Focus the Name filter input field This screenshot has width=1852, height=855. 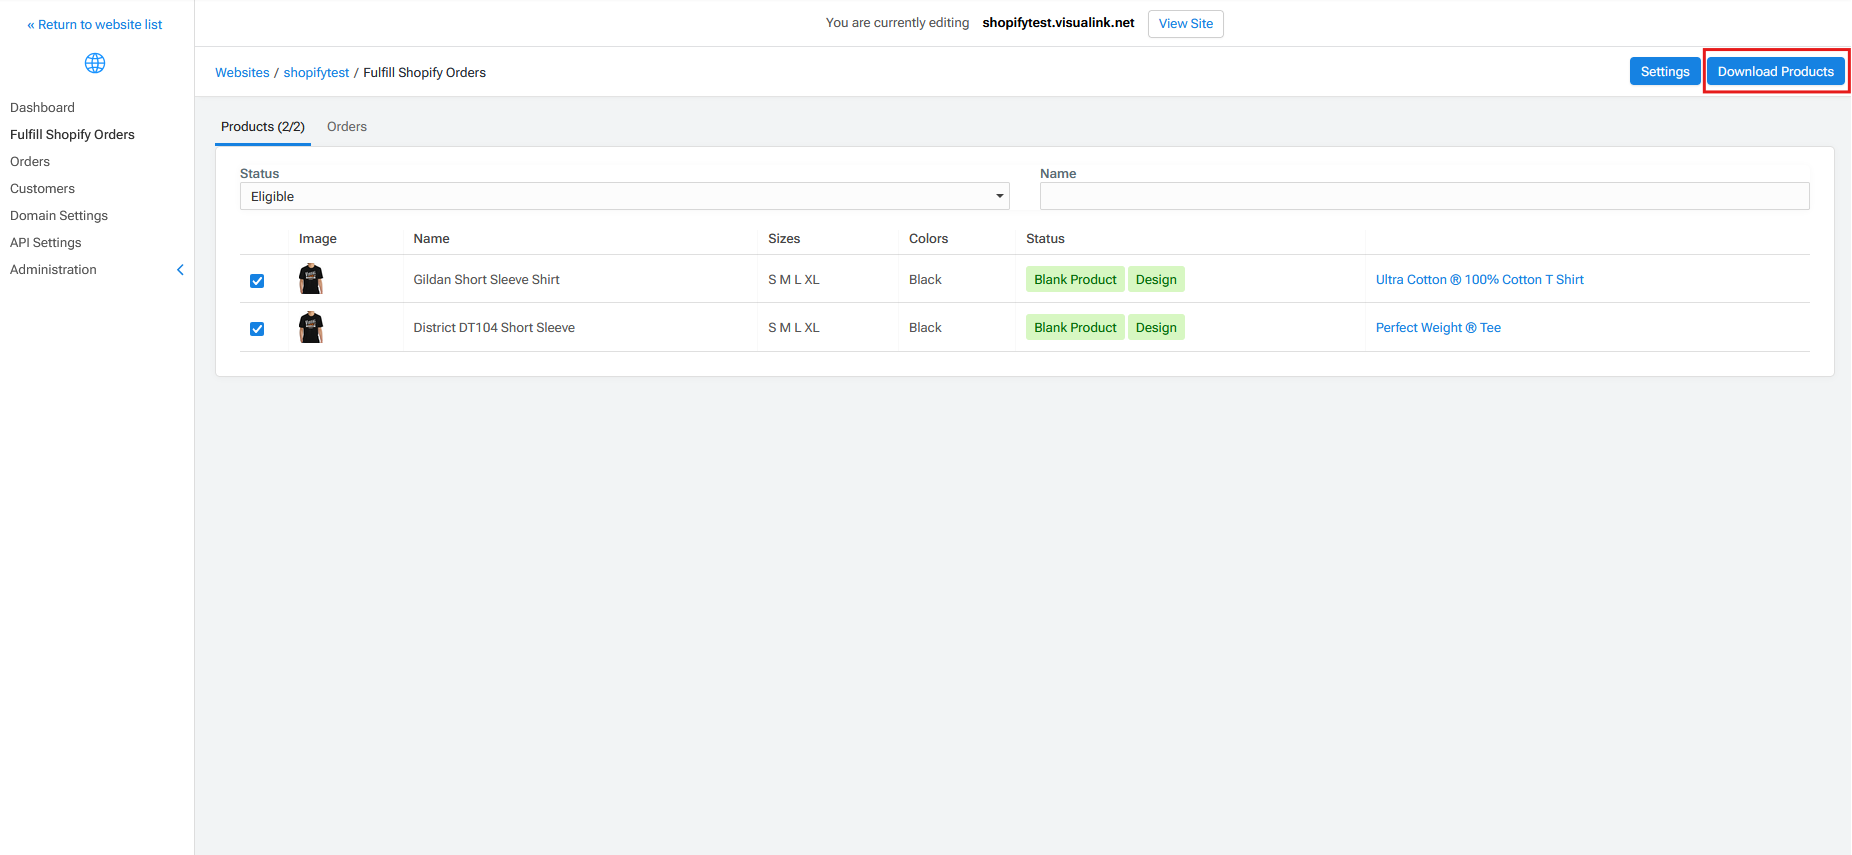tap(1424, 197)
